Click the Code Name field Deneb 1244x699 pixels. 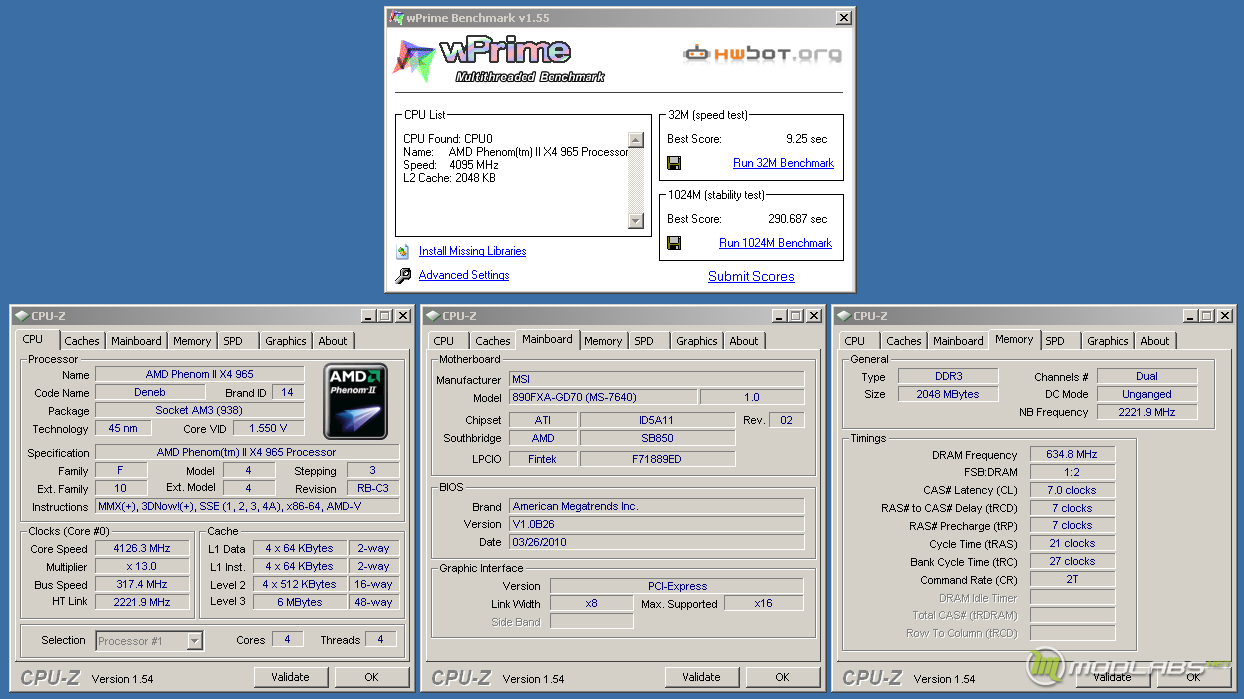point(150,393)
